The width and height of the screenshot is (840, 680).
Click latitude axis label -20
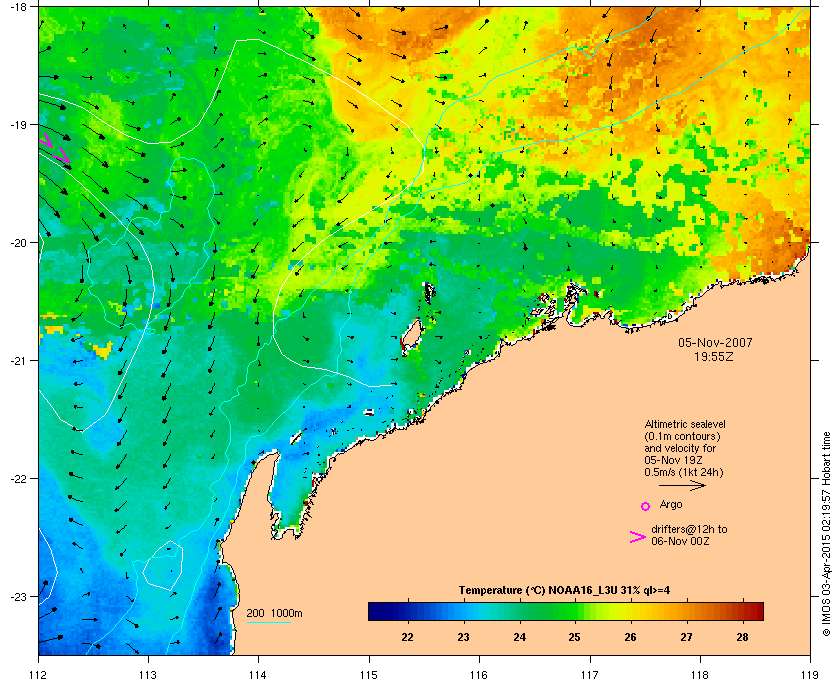pyautogui.click(x=19, y=243)
